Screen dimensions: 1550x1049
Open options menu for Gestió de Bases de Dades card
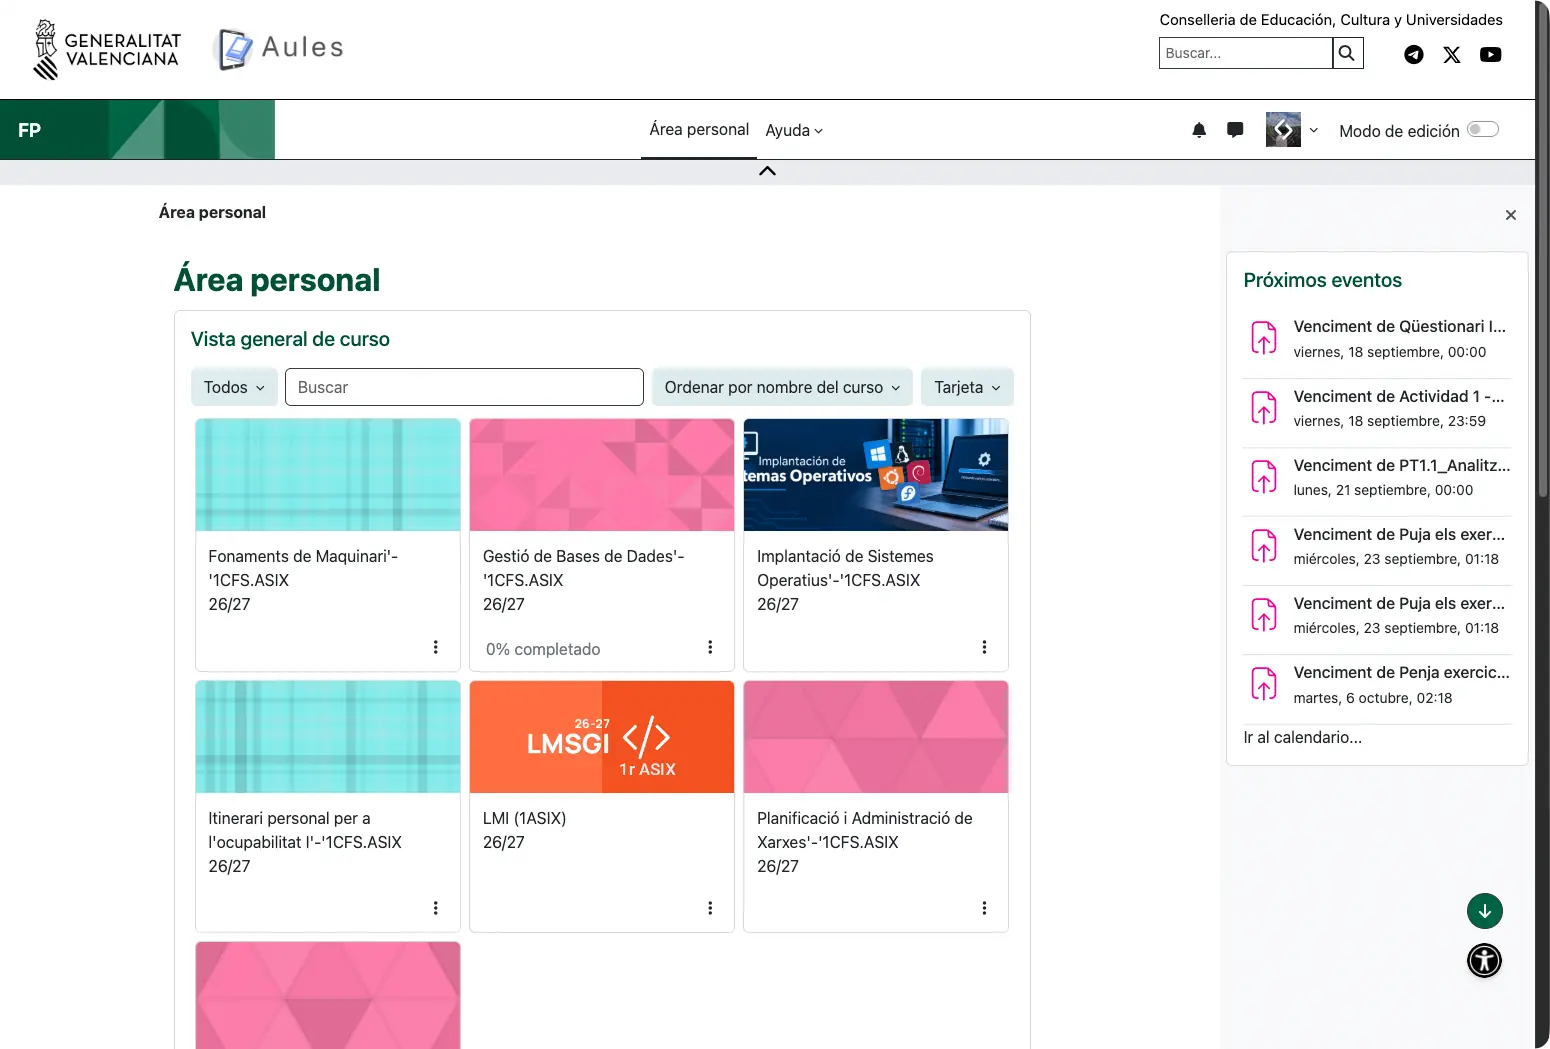point(710,647)
